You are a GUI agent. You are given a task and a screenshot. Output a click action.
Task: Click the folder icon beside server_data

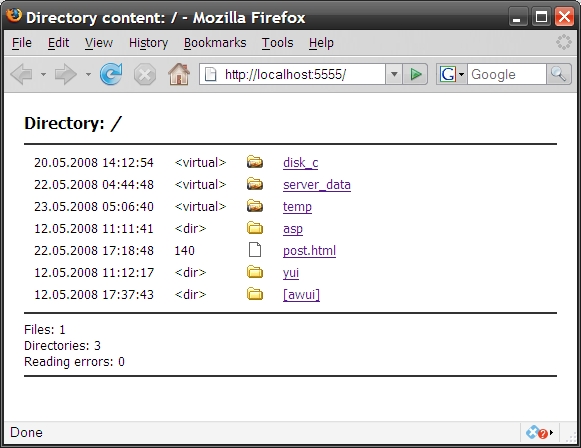click(255, 184)
